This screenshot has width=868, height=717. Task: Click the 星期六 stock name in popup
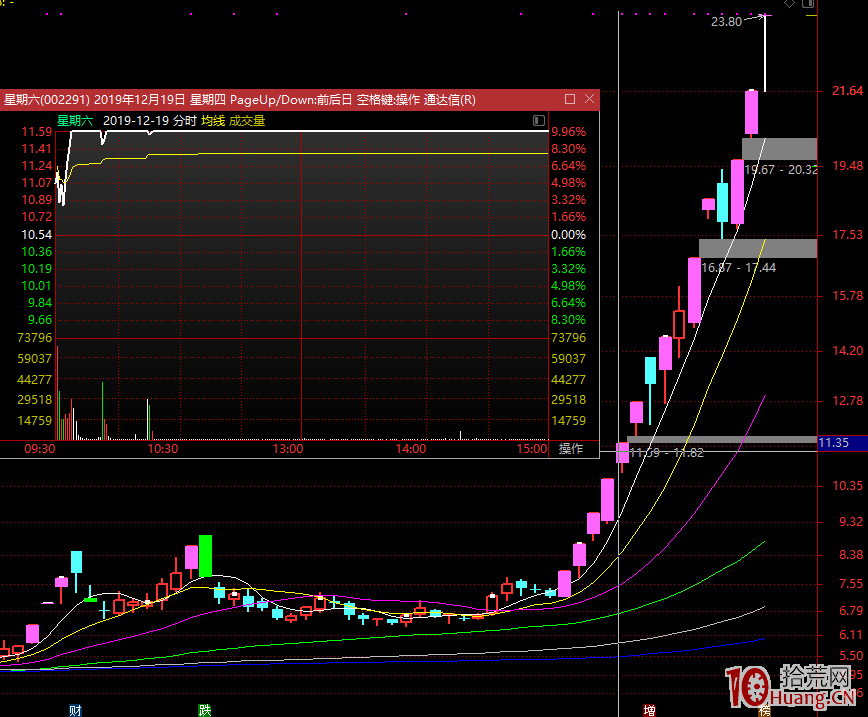click(x=74, y=121)
